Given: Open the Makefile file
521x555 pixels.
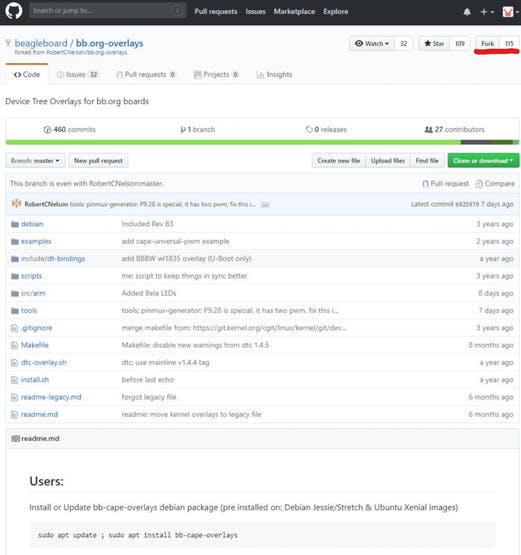Looking at the screenshot, I should click(x=35, y=345).
